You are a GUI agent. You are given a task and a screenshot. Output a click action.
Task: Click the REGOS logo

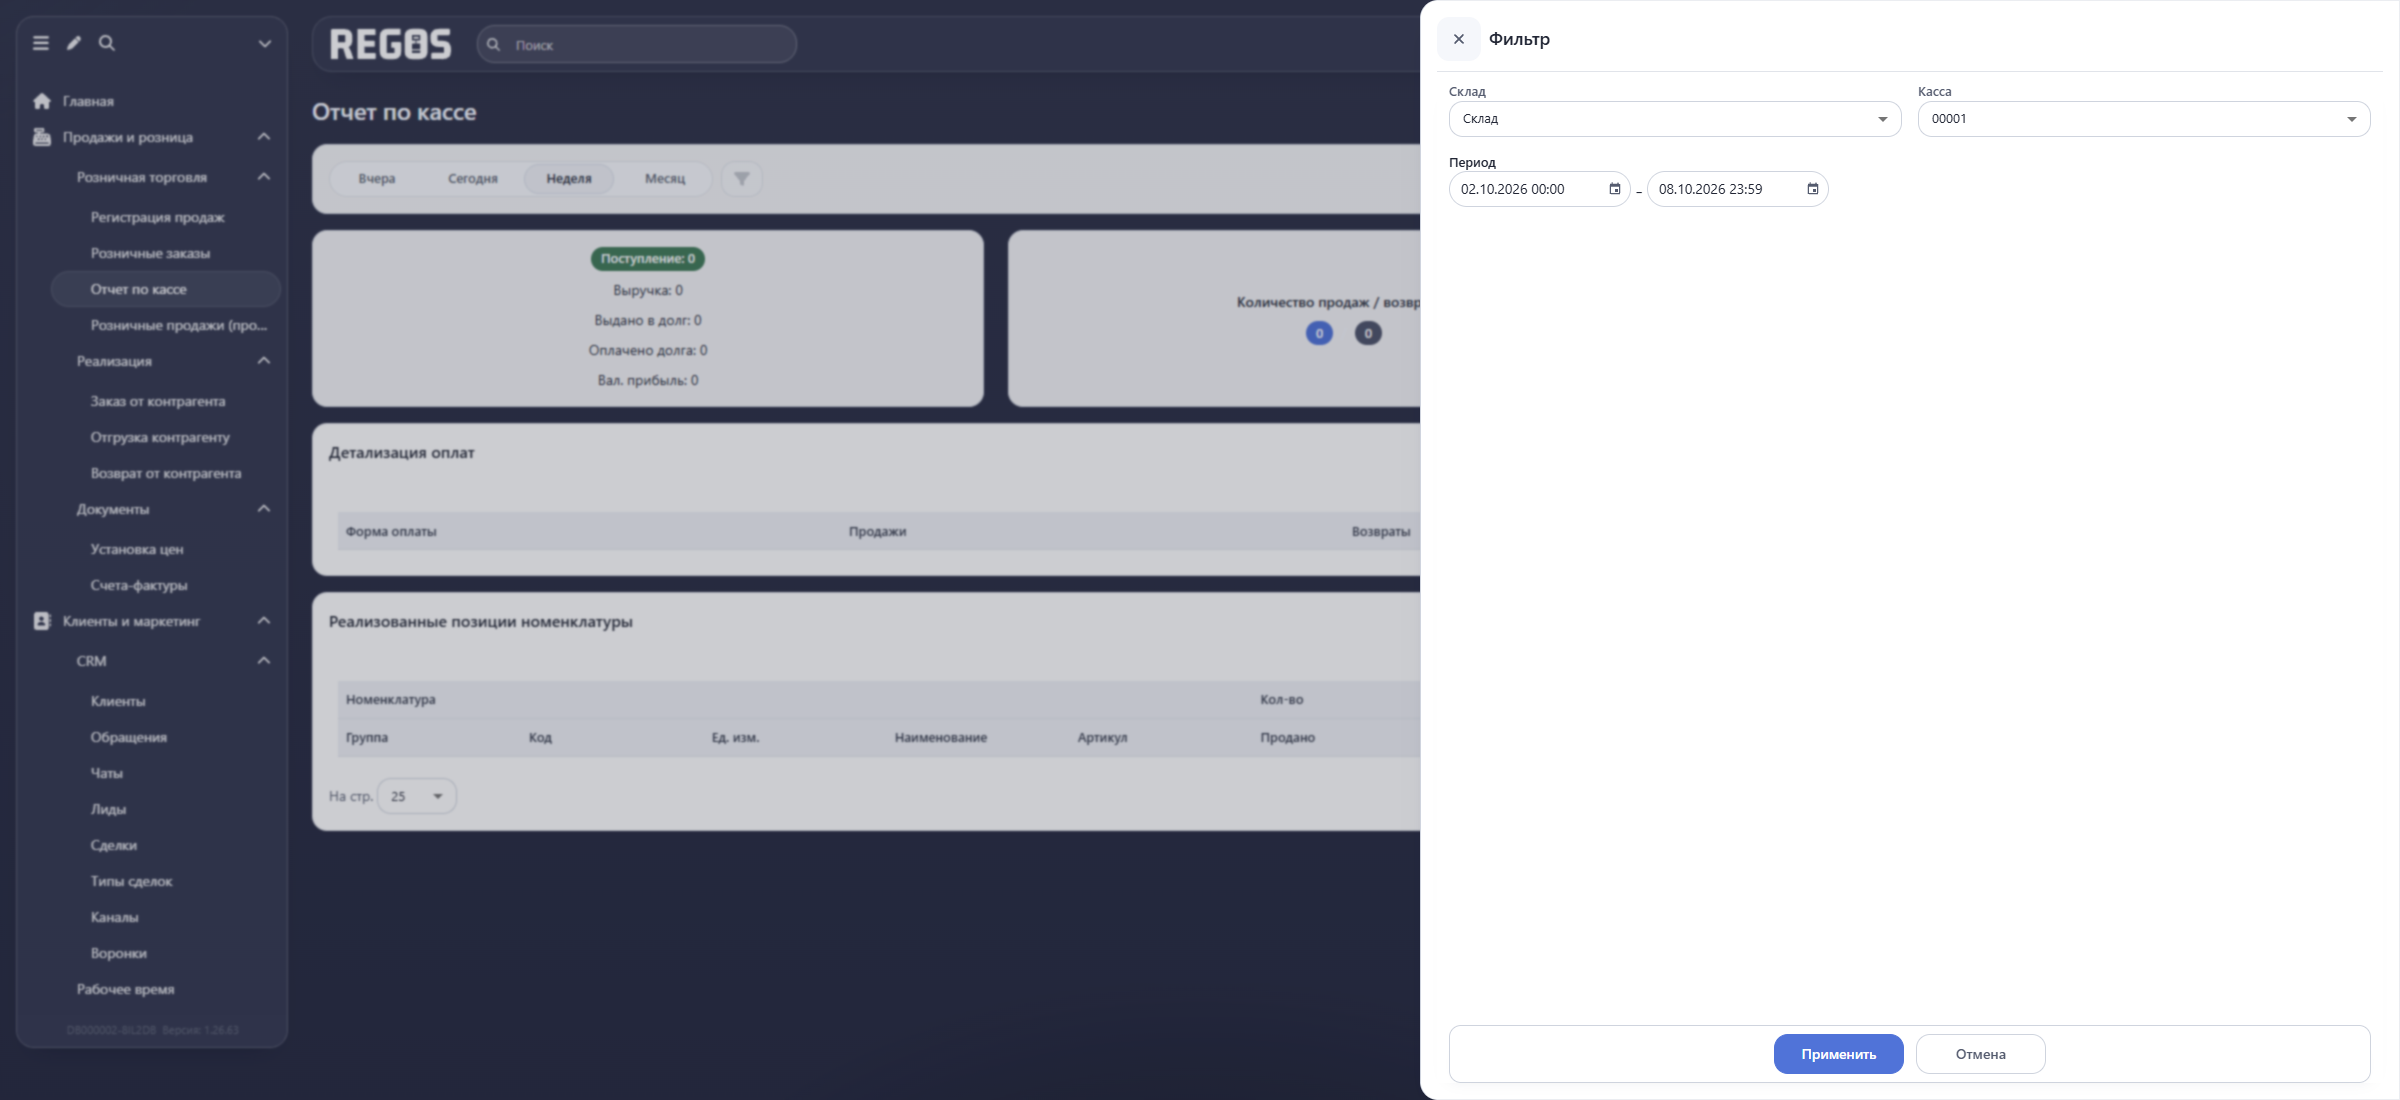click(391, 44)
